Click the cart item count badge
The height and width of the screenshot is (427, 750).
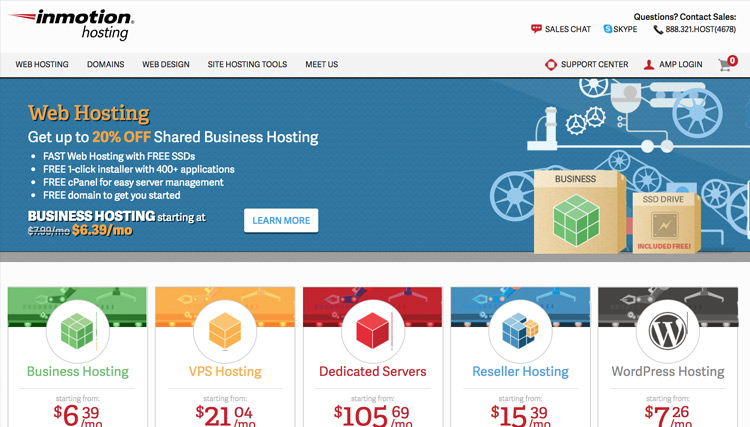[x=732, y=60]
